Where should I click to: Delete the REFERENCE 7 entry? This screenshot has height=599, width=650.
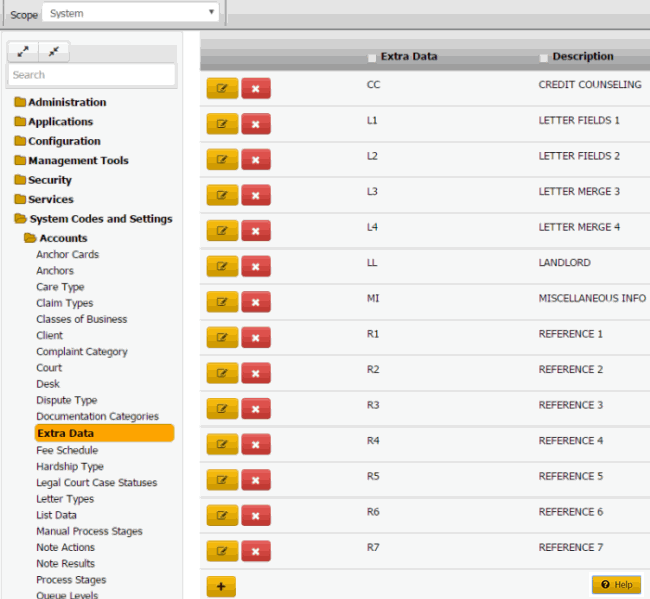(x=256, y=551)
